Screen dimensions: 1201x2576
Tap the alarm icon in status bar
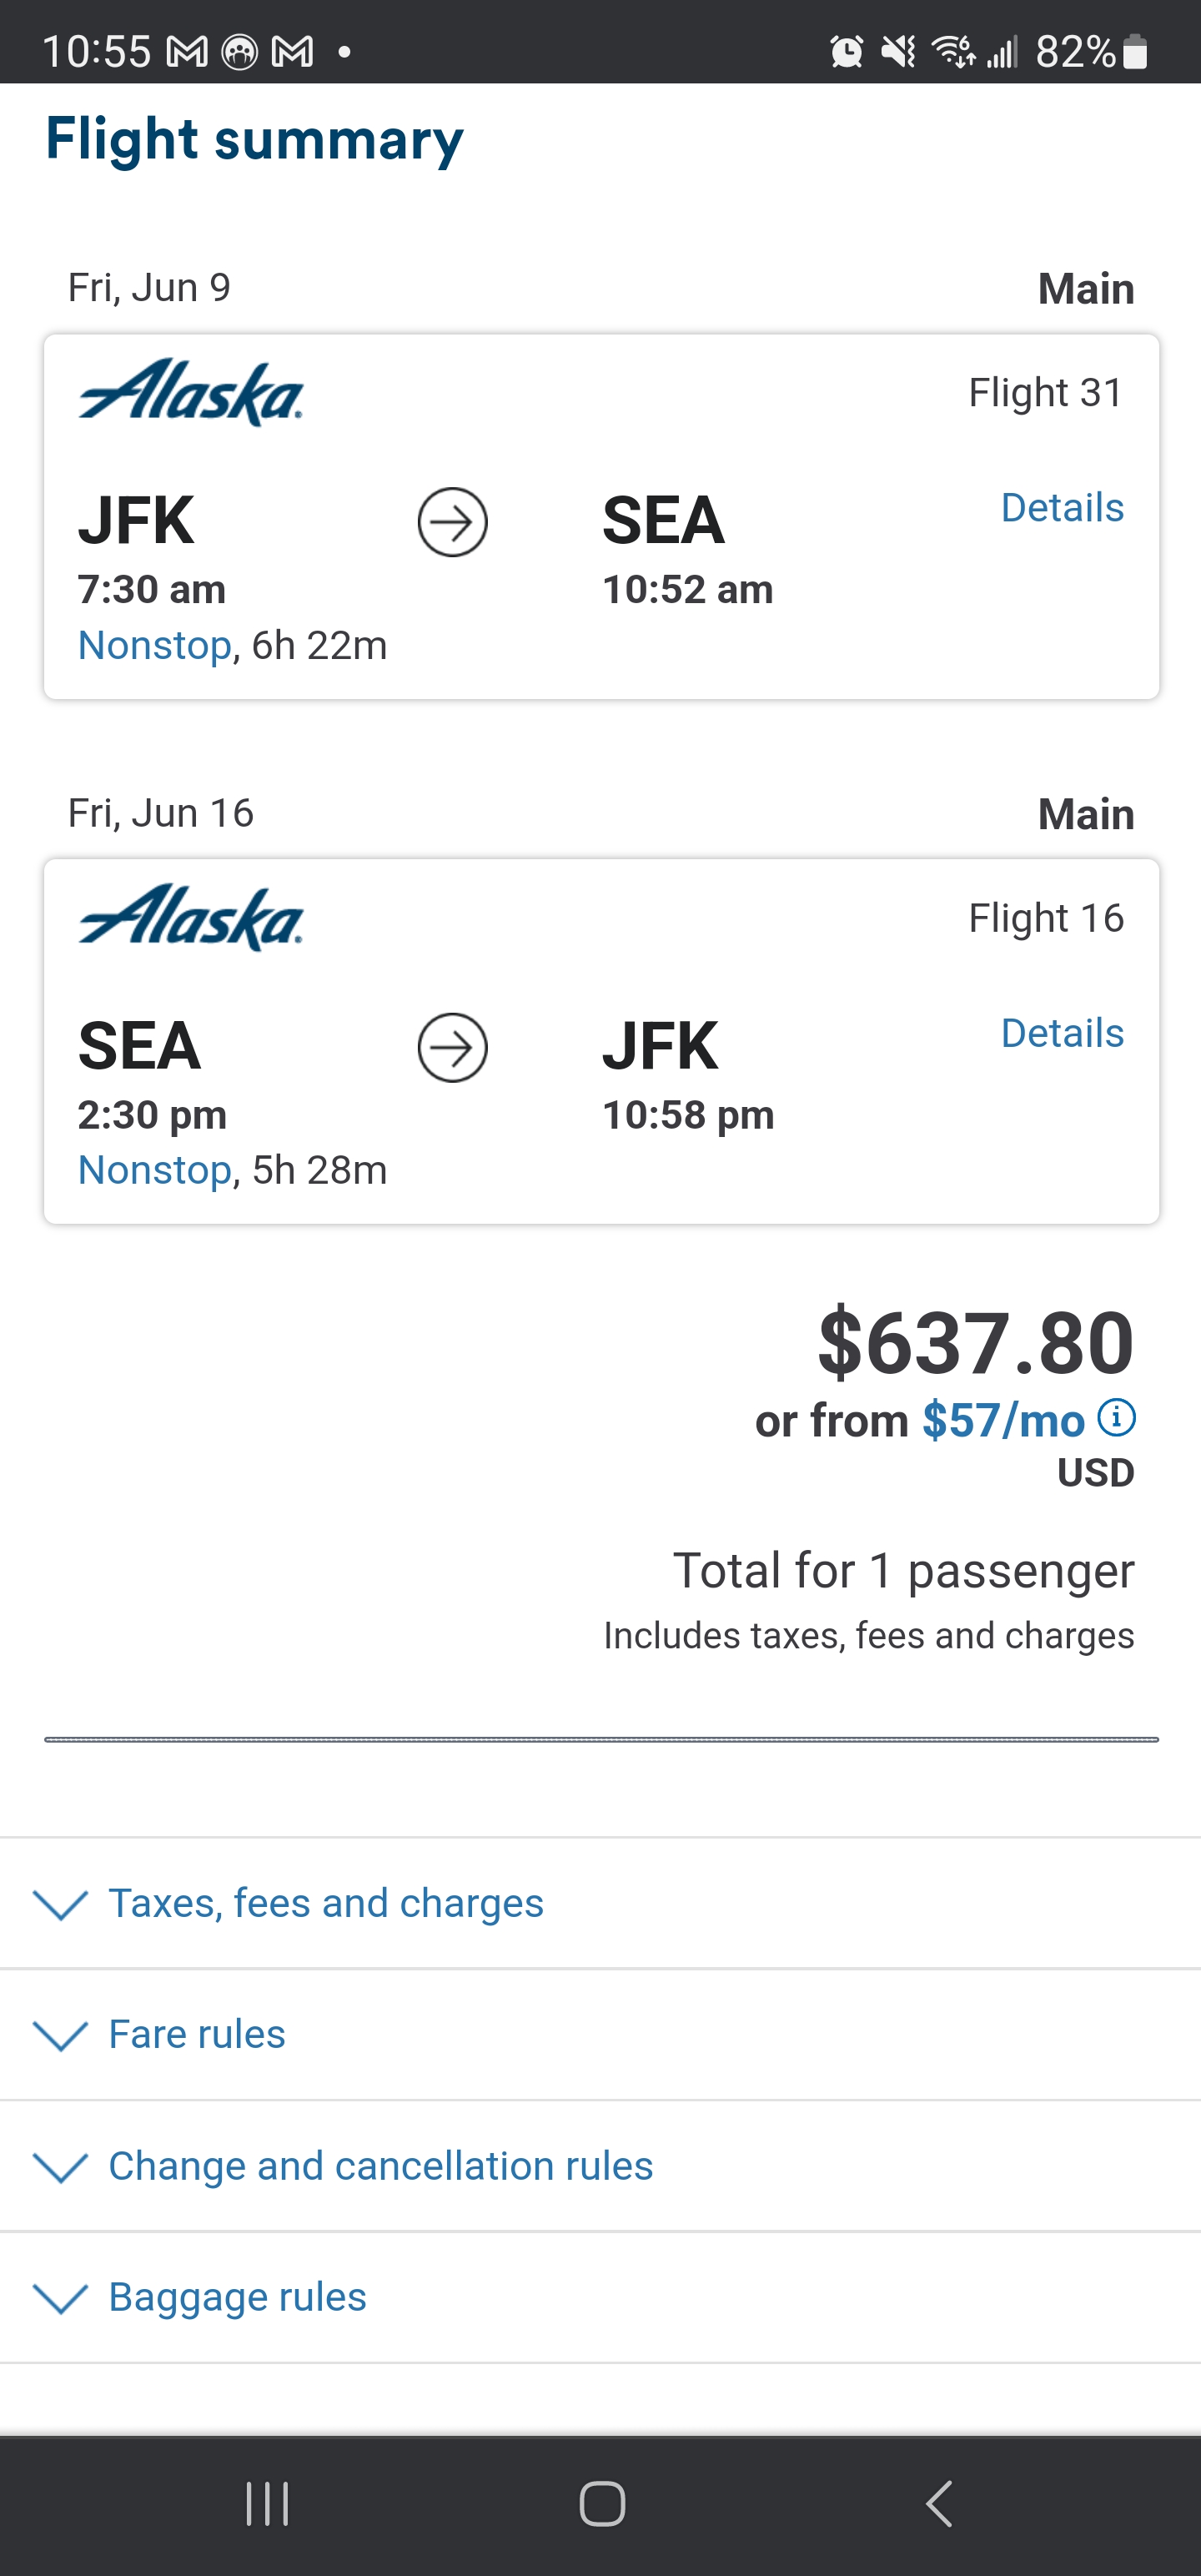(x=846, y=50)
